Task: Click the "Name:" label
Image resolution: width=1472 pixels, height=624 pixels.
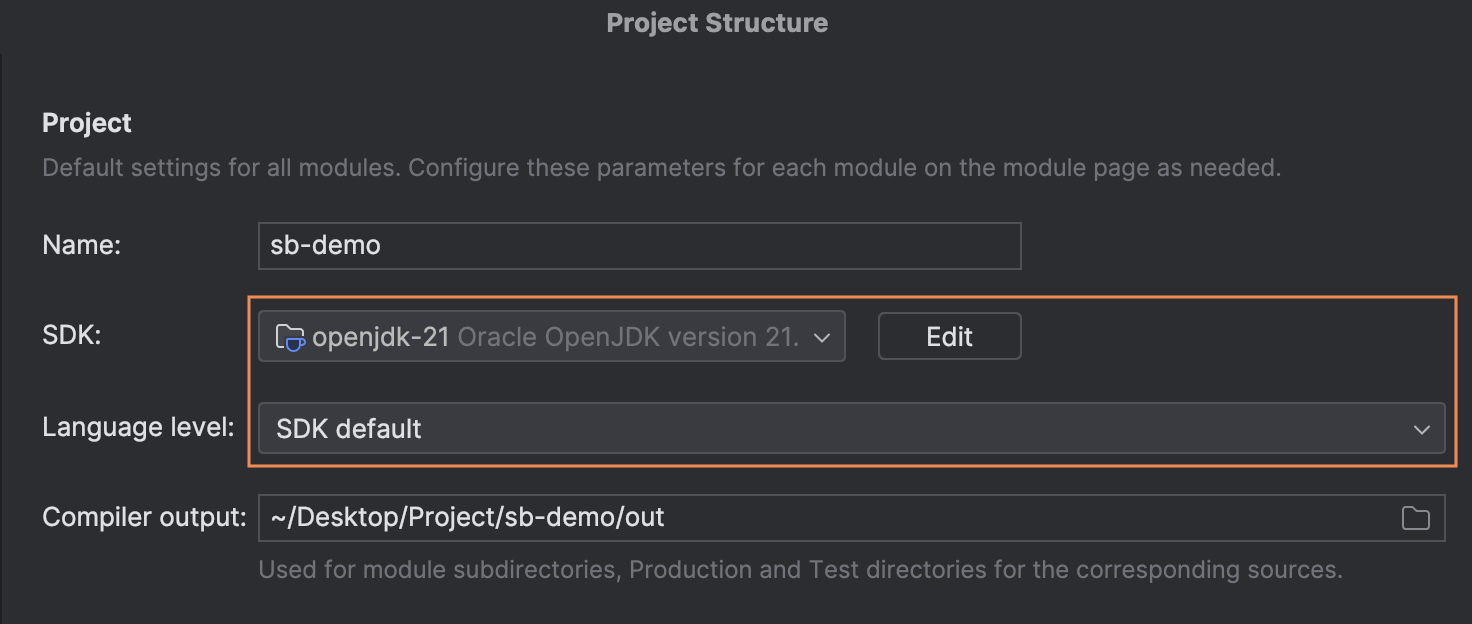Action: tap(81, 246)
